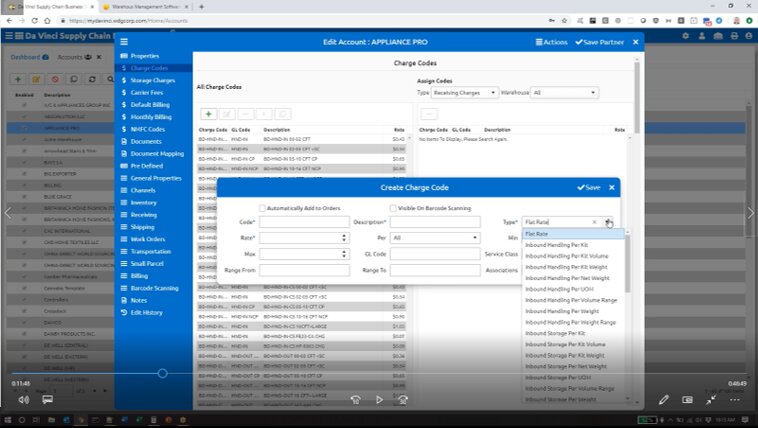Toggle the hamburger menu in Edit Account sidebar

(124, 42)
